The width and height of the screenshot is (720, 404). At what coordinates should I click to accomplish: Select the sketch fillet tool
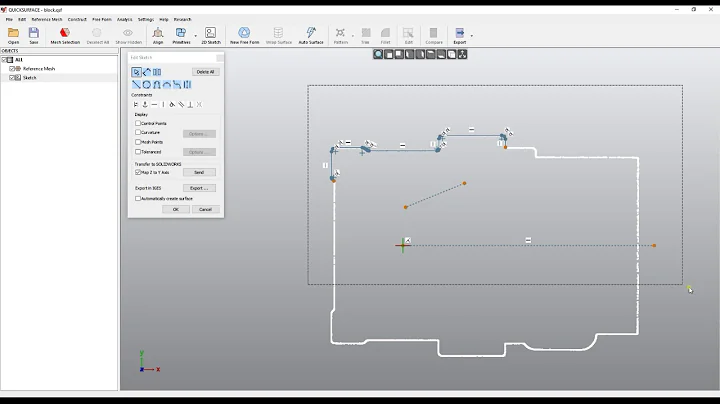(177, 84)
